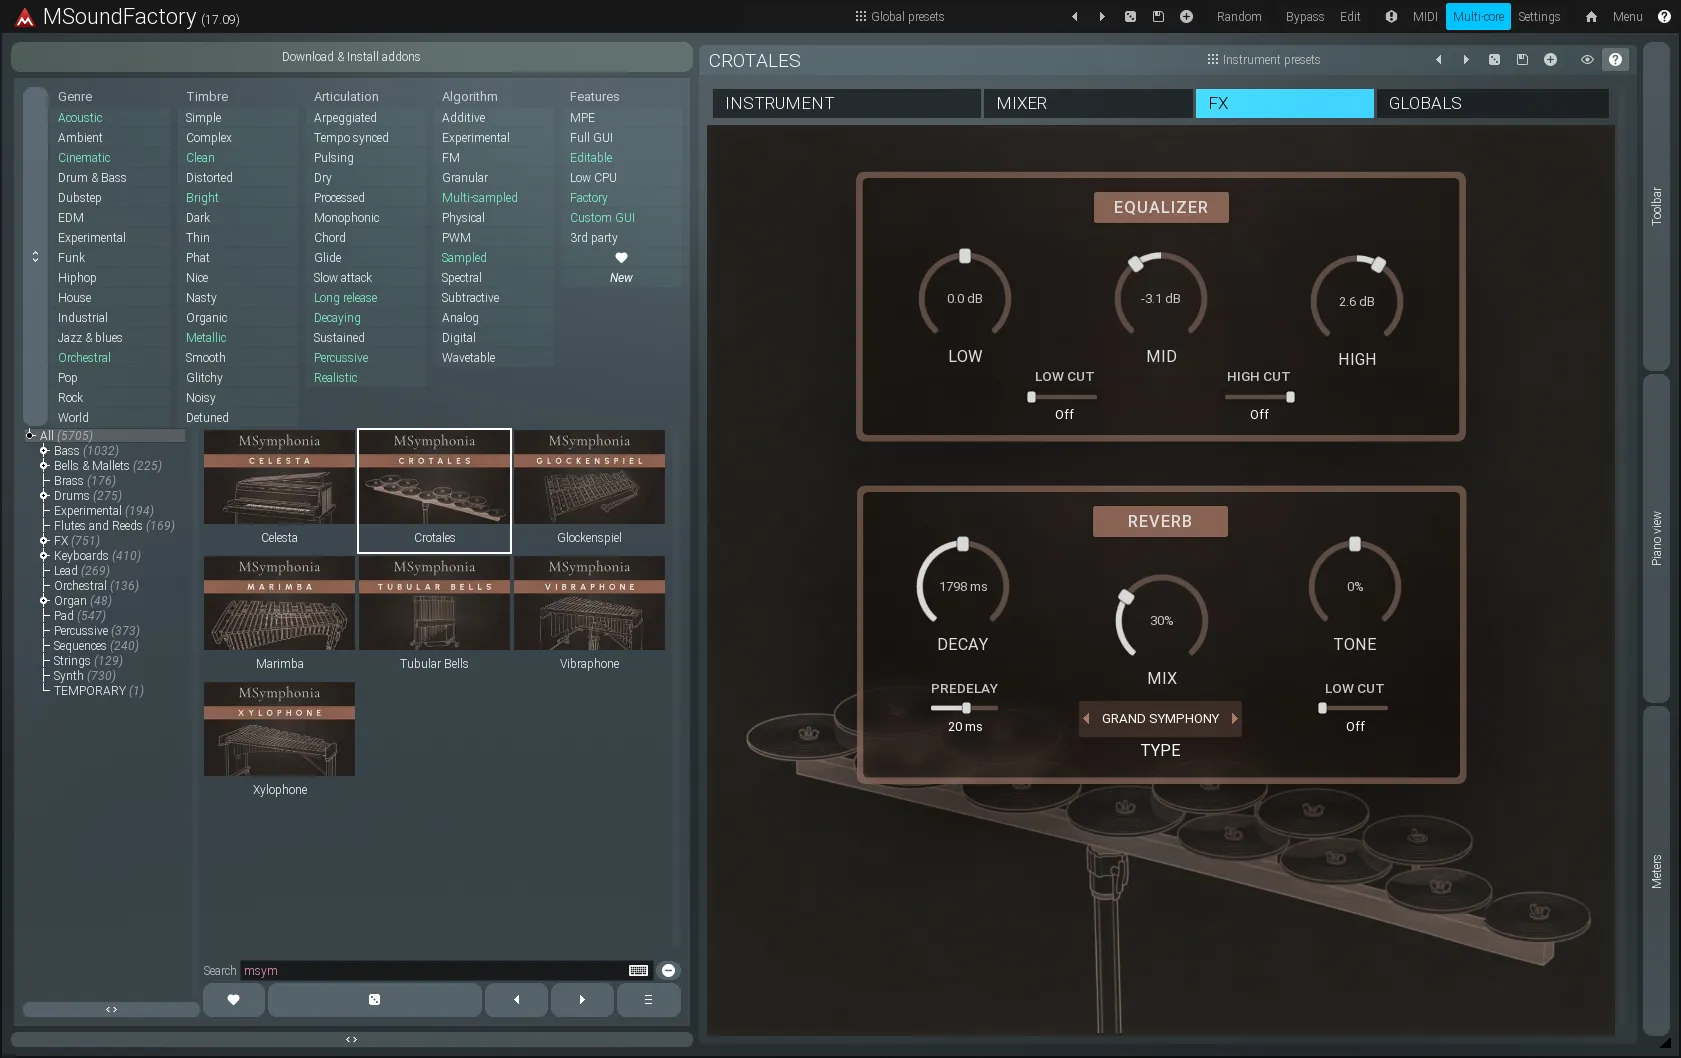Open the MIDI settings button
The width and height of the screenshot is (1681, 1058).
1425,17
